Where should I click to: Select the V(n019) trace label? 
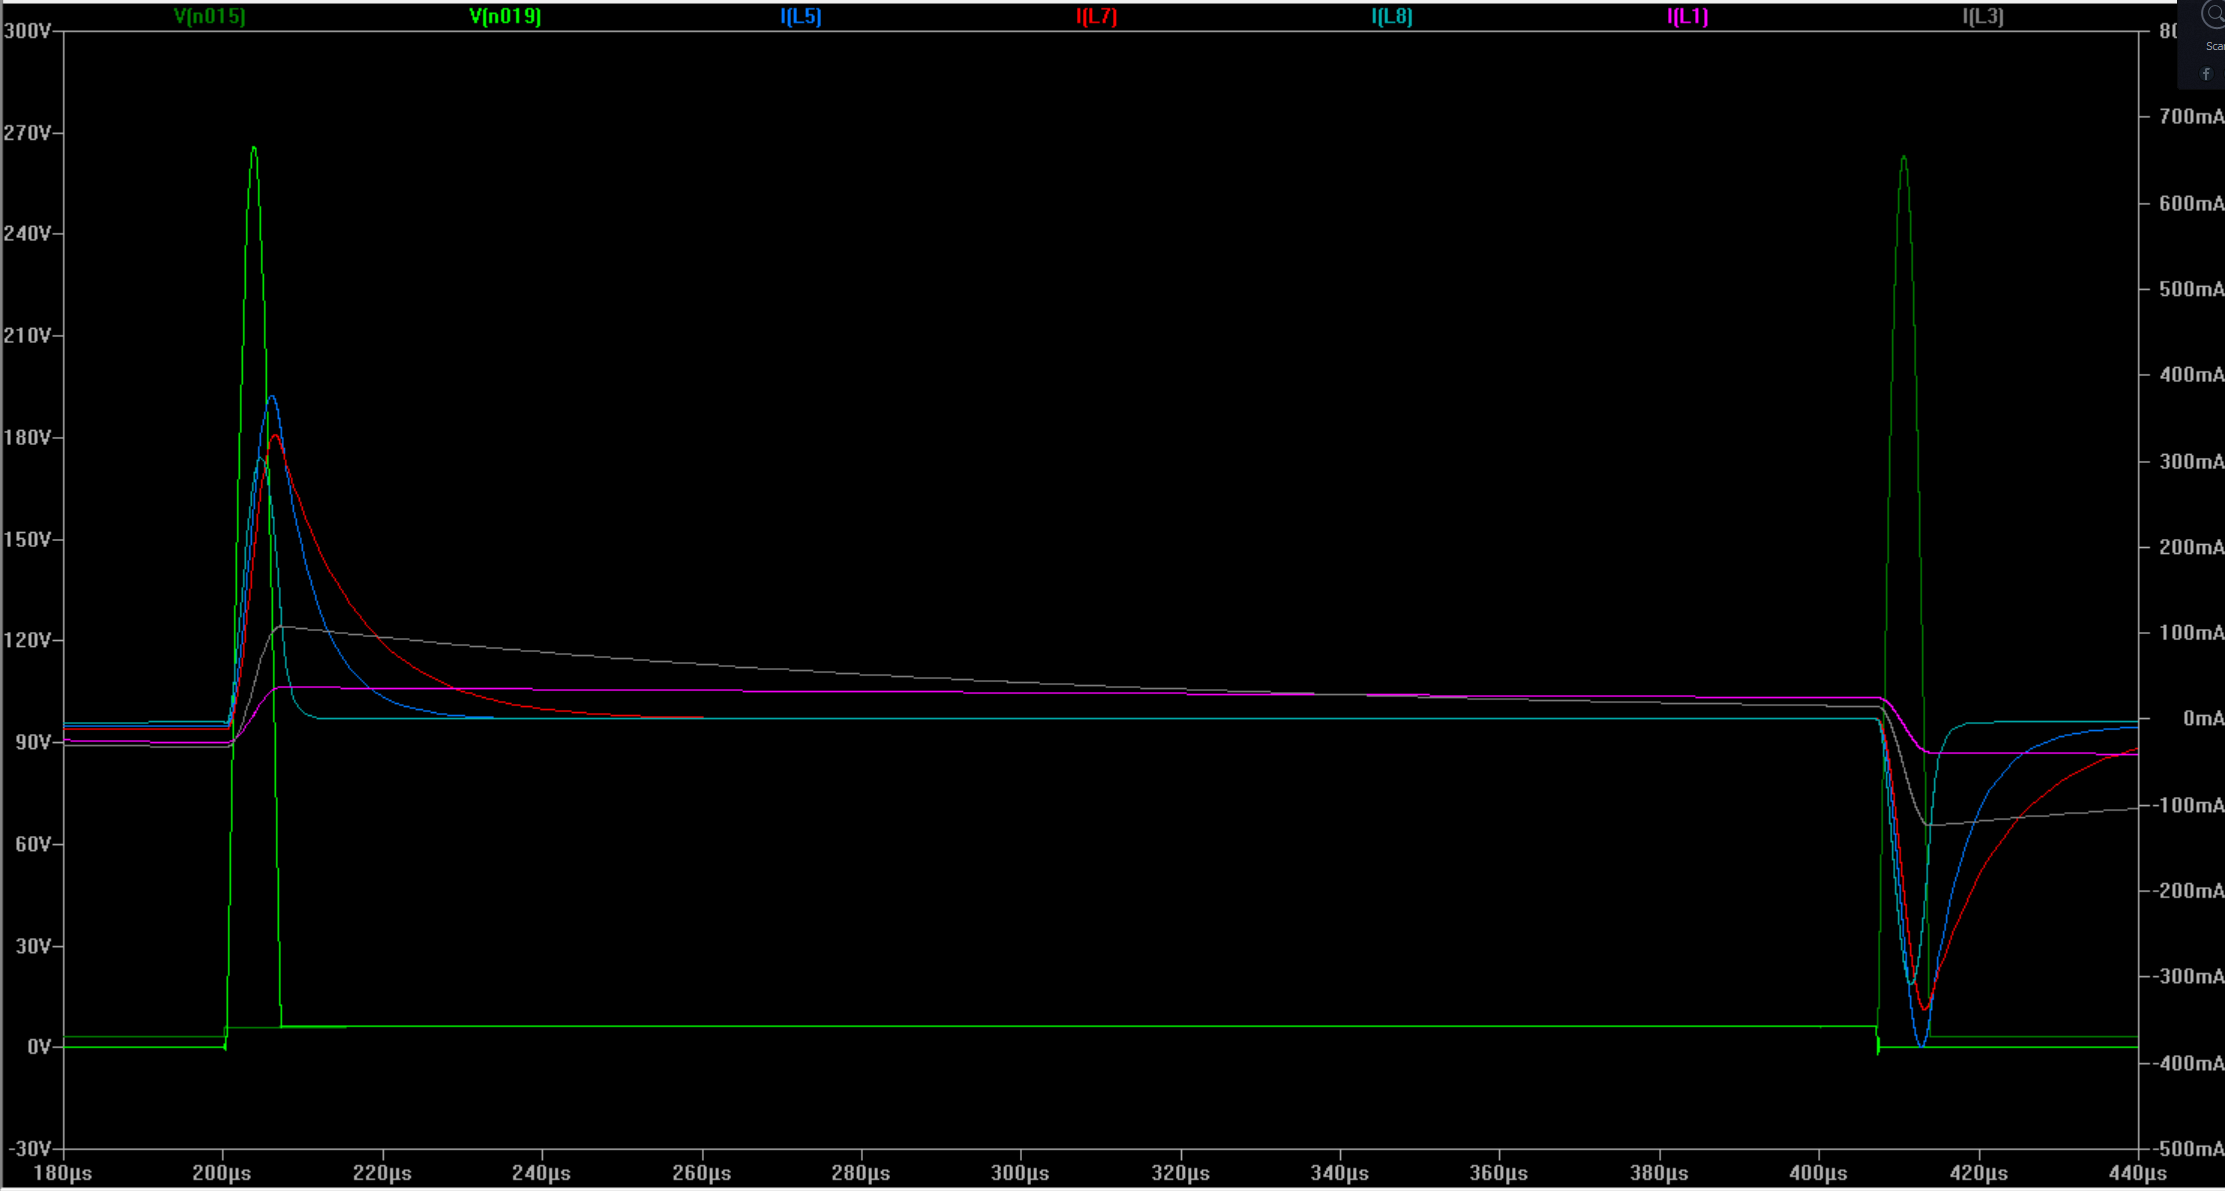click(x=505, y=16)
